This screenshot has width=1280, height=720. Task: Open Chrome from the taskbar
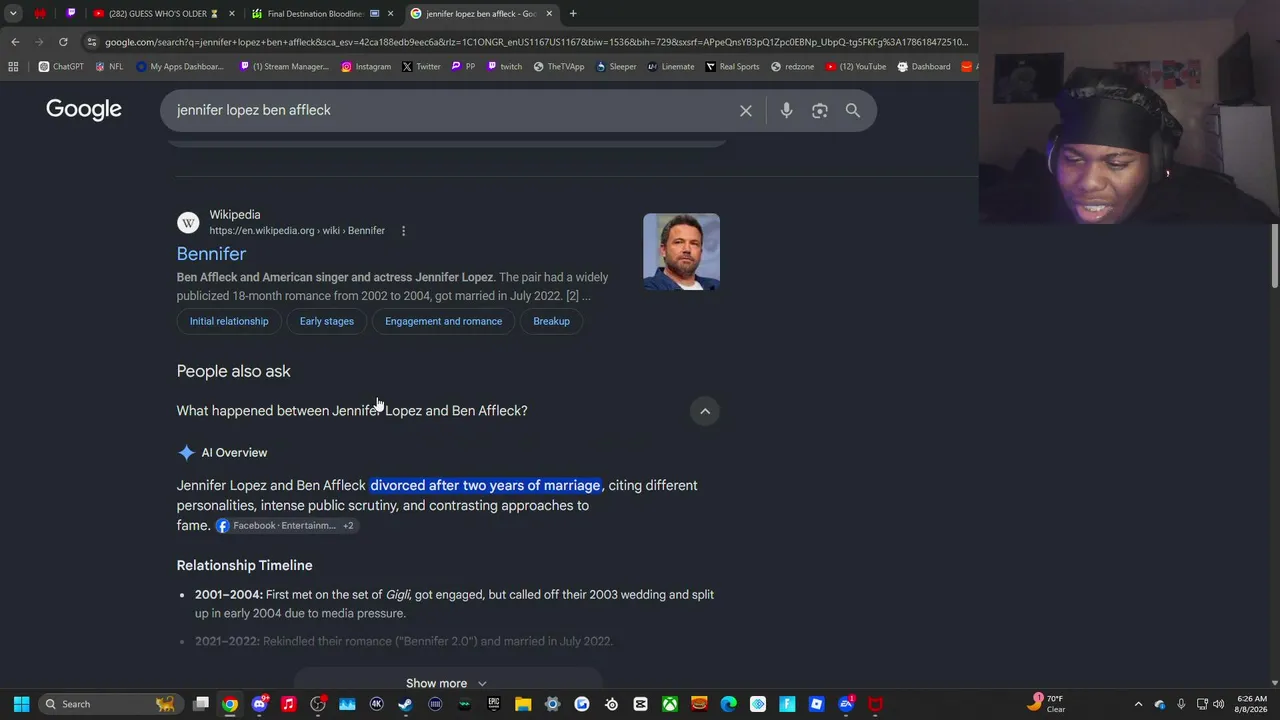(230, 704)
